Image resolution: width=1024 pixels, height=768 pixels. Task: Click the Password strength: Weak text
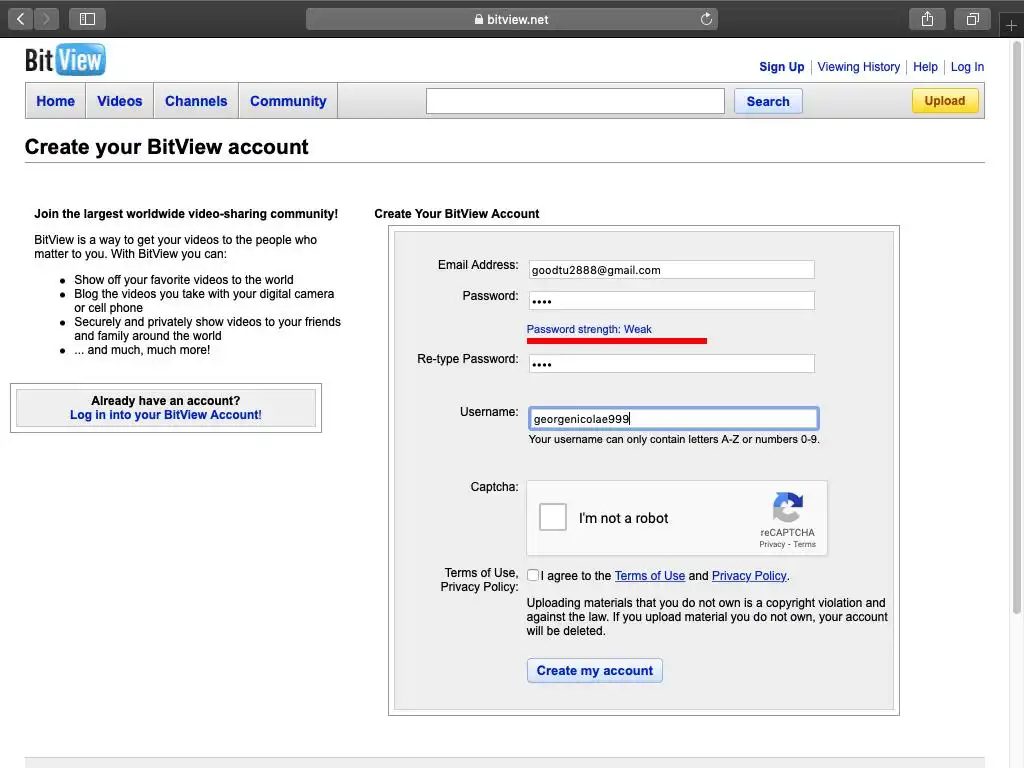pyautogui.click(x=589, y=329)
